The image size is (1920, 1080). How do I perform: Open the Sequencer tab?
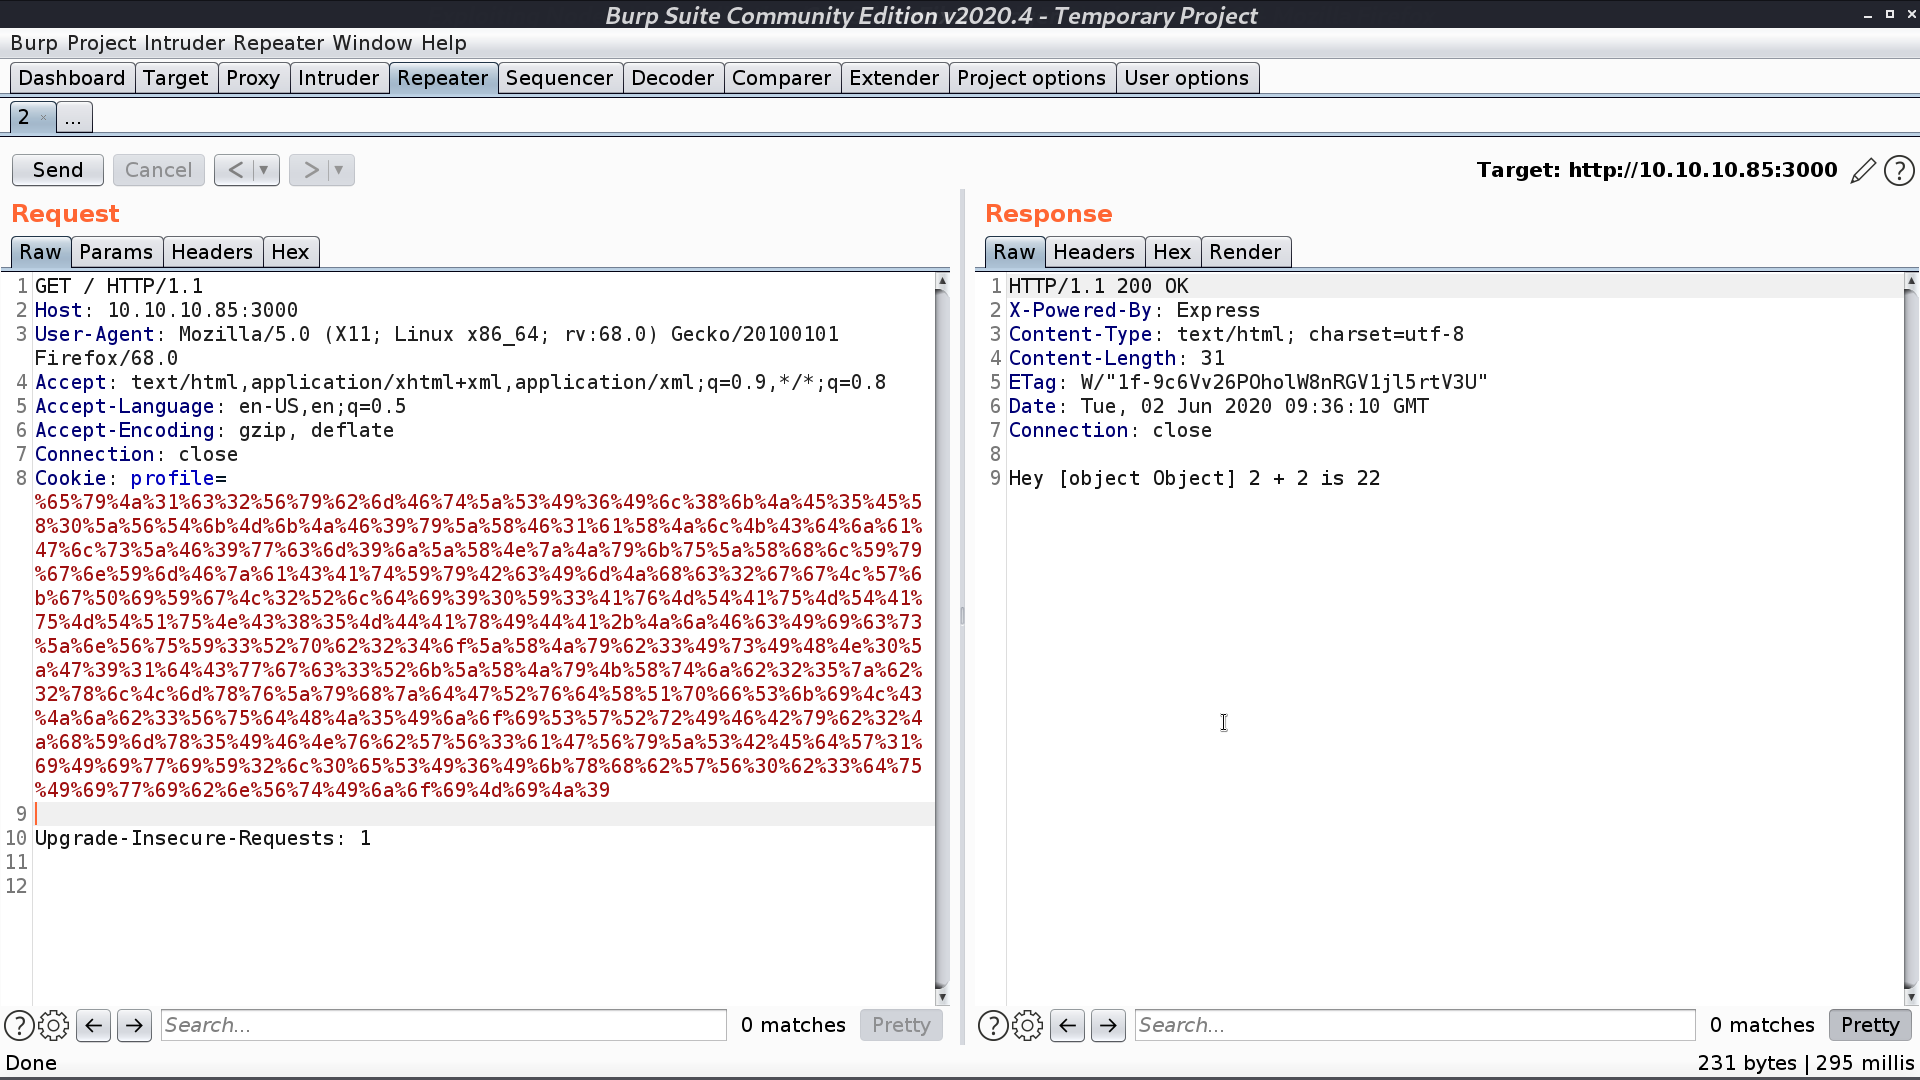coord(559,78)
